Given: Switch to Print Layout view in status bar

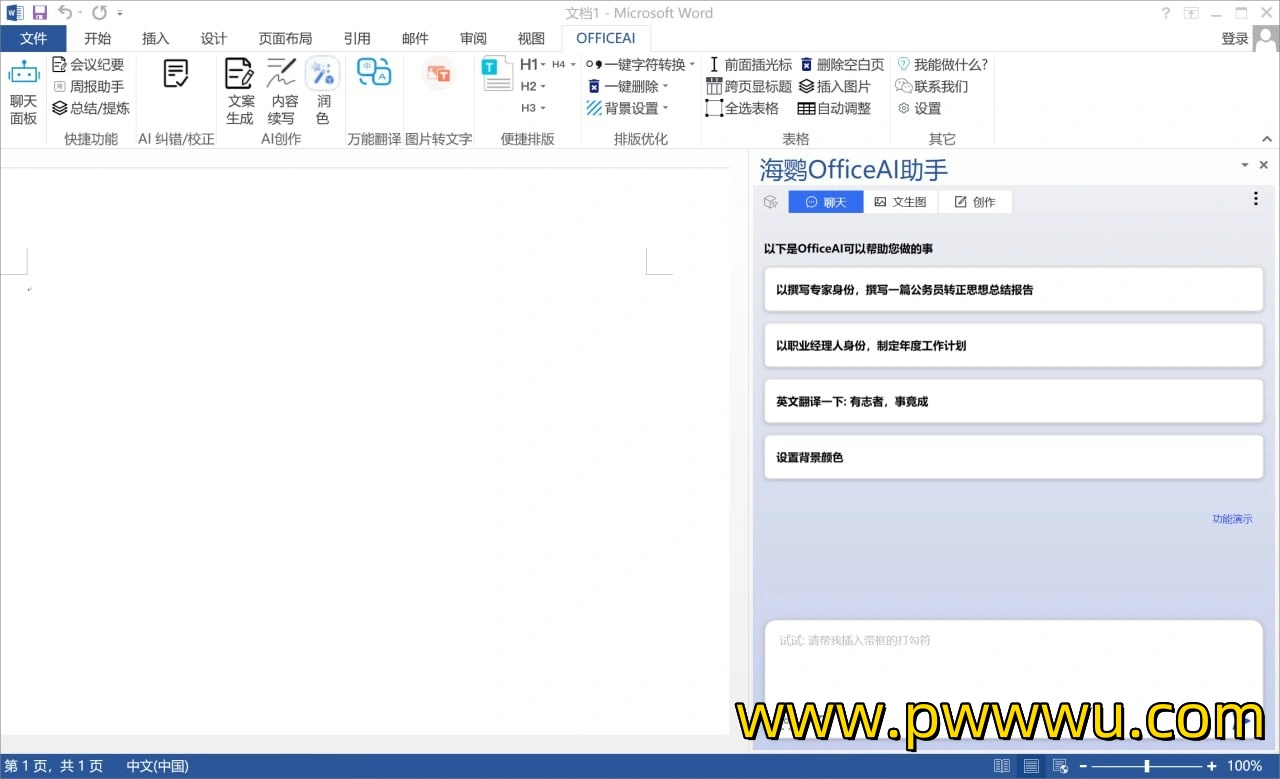Looking at the screenshot, I should [x=1031, y=767].
